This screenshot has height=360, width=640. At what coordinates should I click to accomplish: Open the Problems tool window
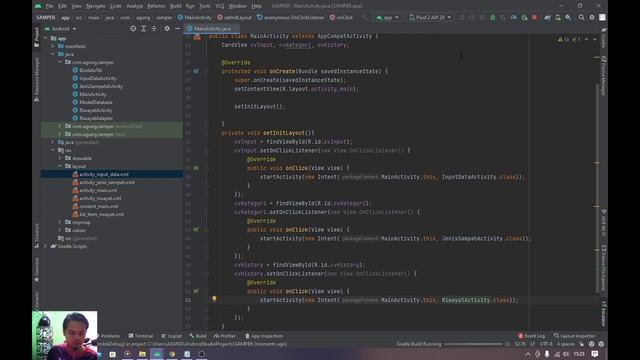click(x=109, y=336)
